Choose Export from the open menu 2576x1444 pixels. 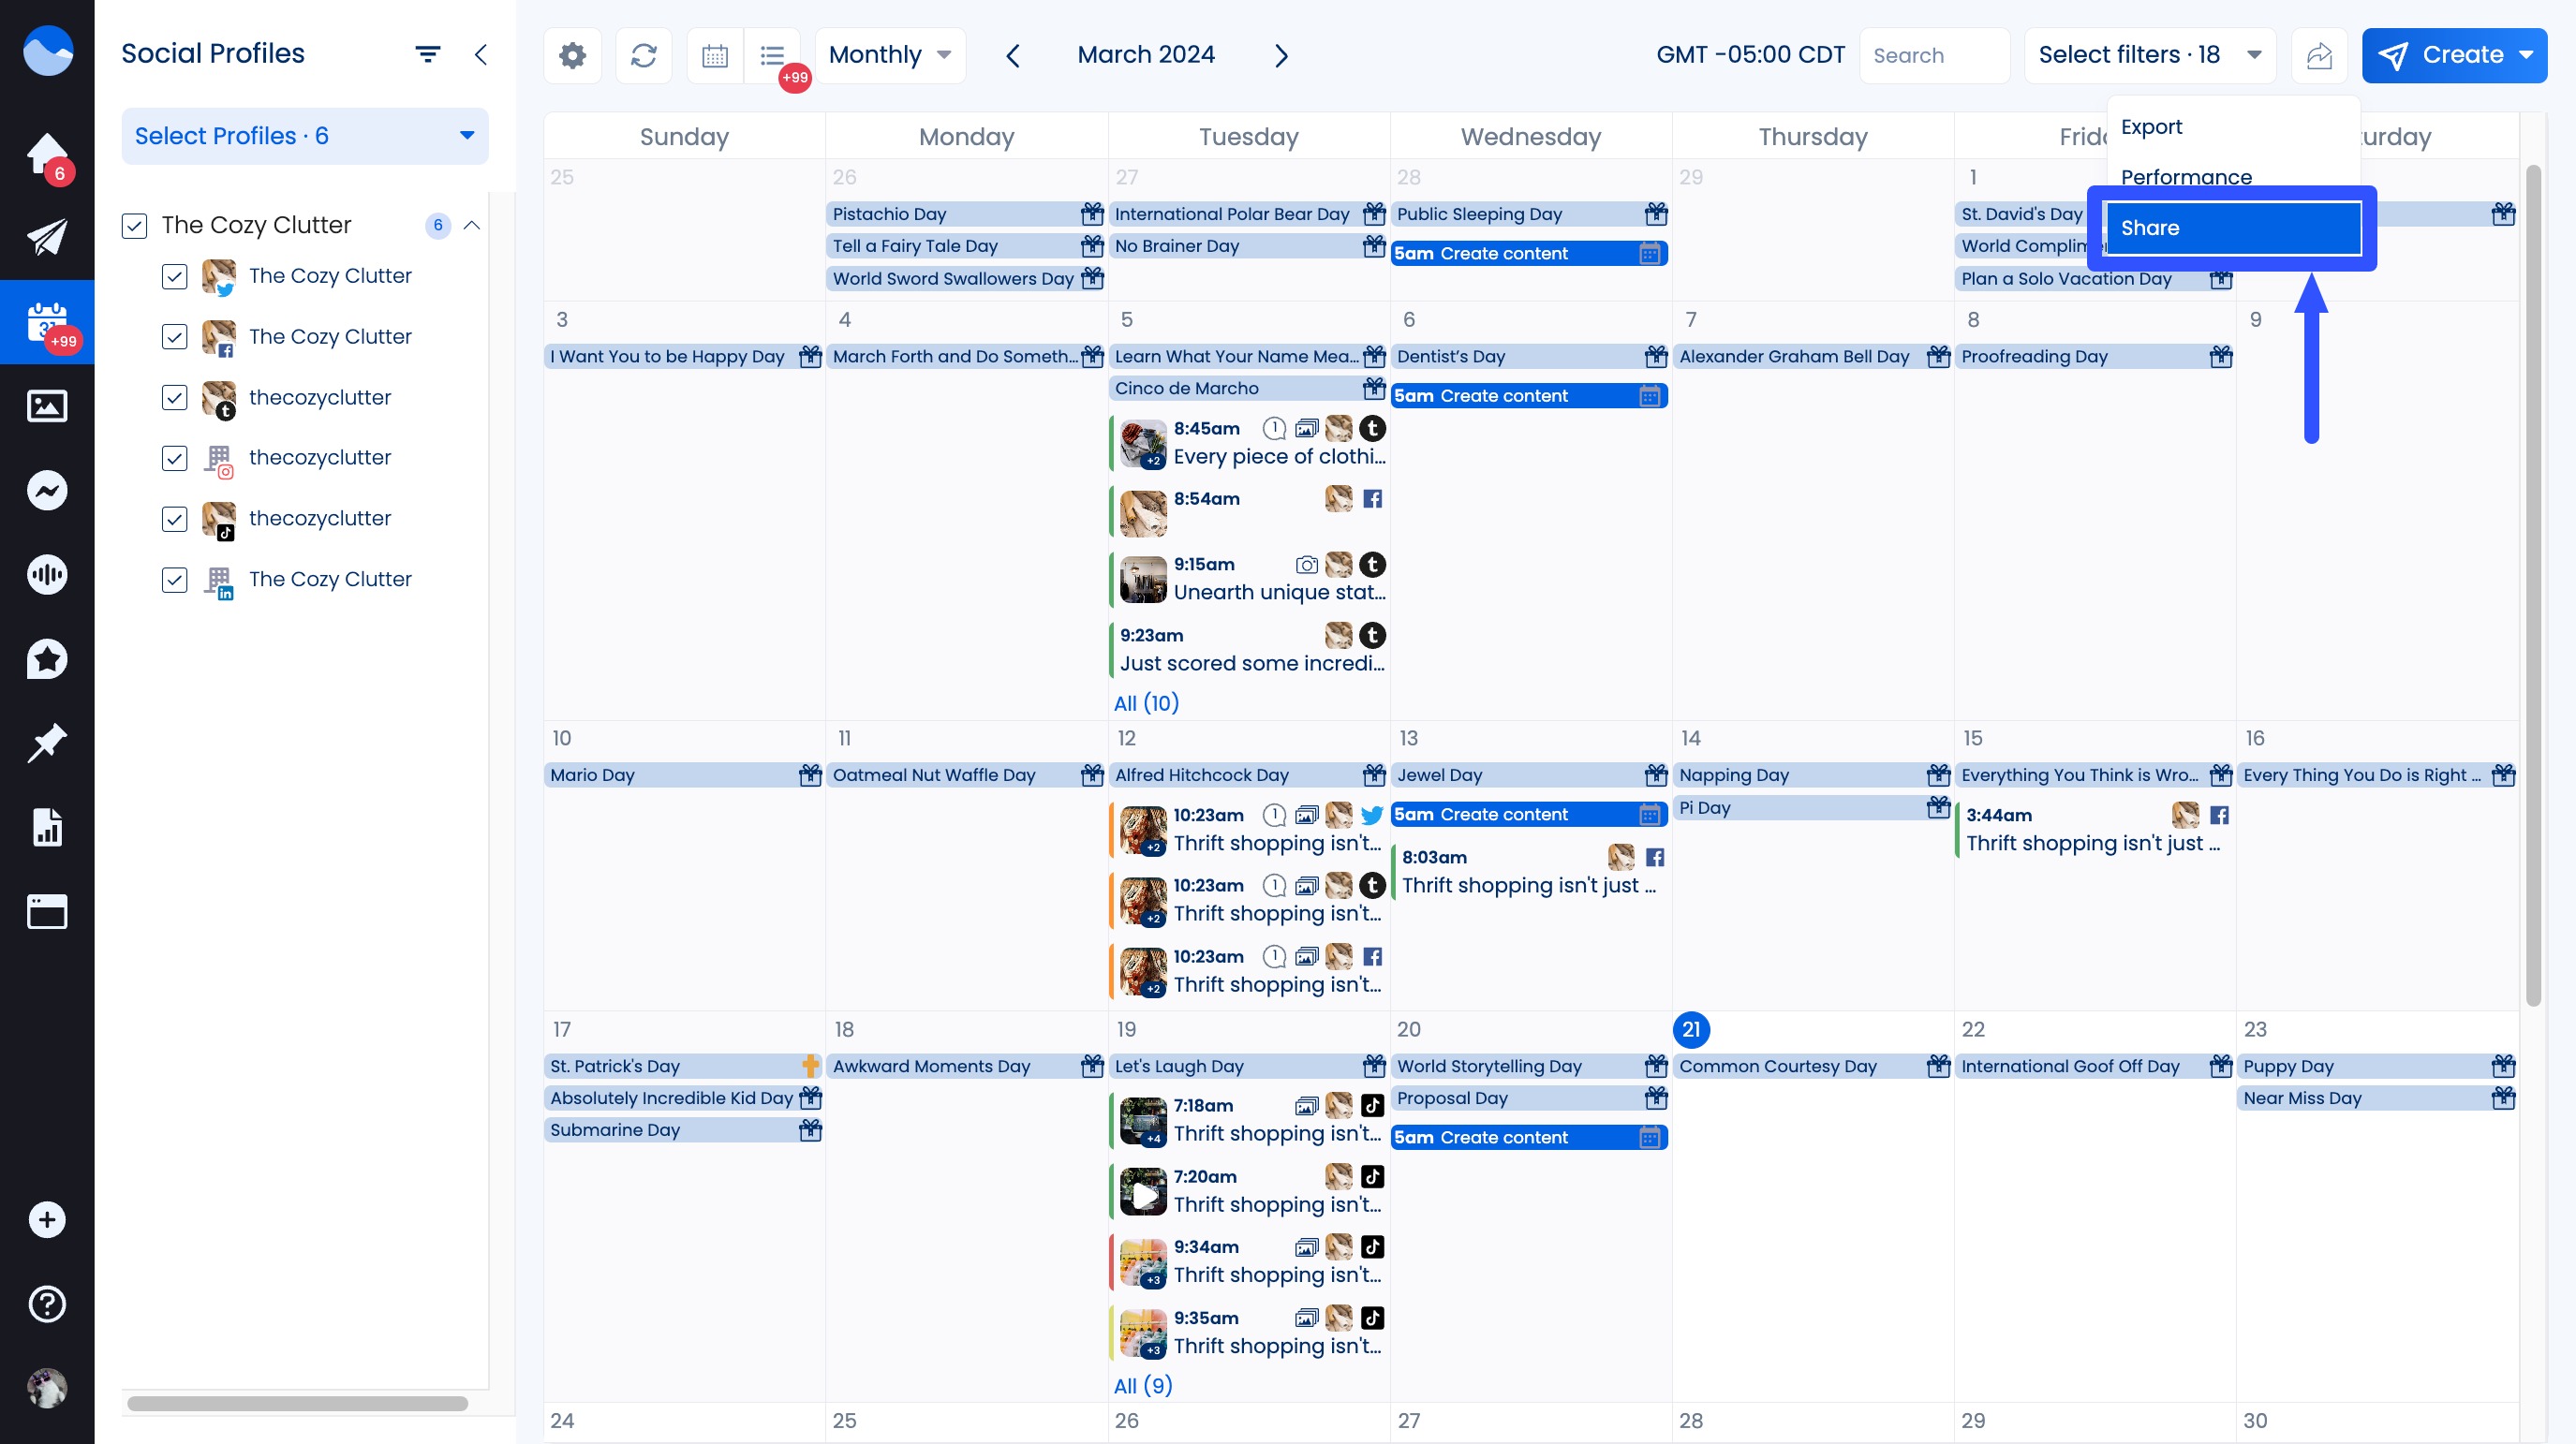coord(2151,127)
